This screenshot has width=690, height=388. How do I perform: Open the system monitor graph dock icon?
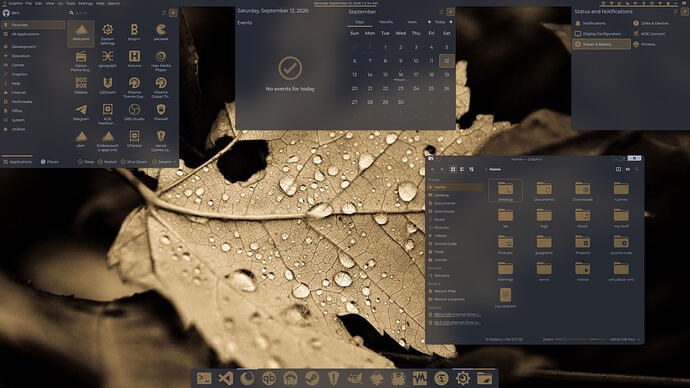pos(419,378)
